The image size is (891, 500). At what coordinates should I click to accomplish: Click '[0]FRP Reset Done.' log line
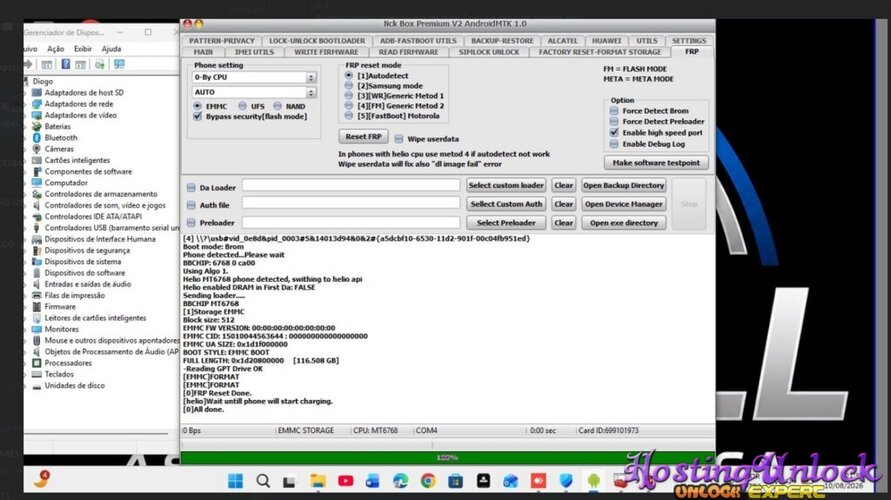point(217,393)
